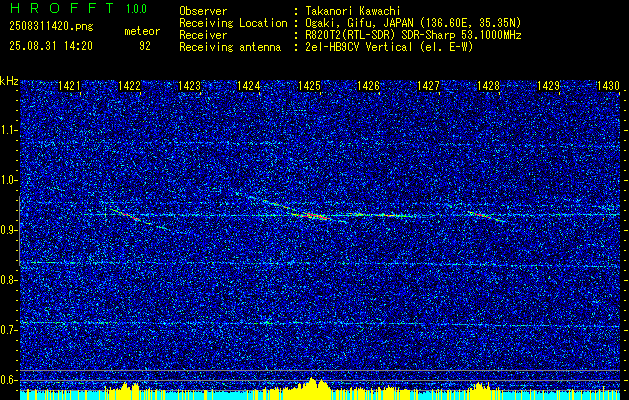Click the 1.1 frequency axis label
The image size is (629, 400).
tap(9, 130)
